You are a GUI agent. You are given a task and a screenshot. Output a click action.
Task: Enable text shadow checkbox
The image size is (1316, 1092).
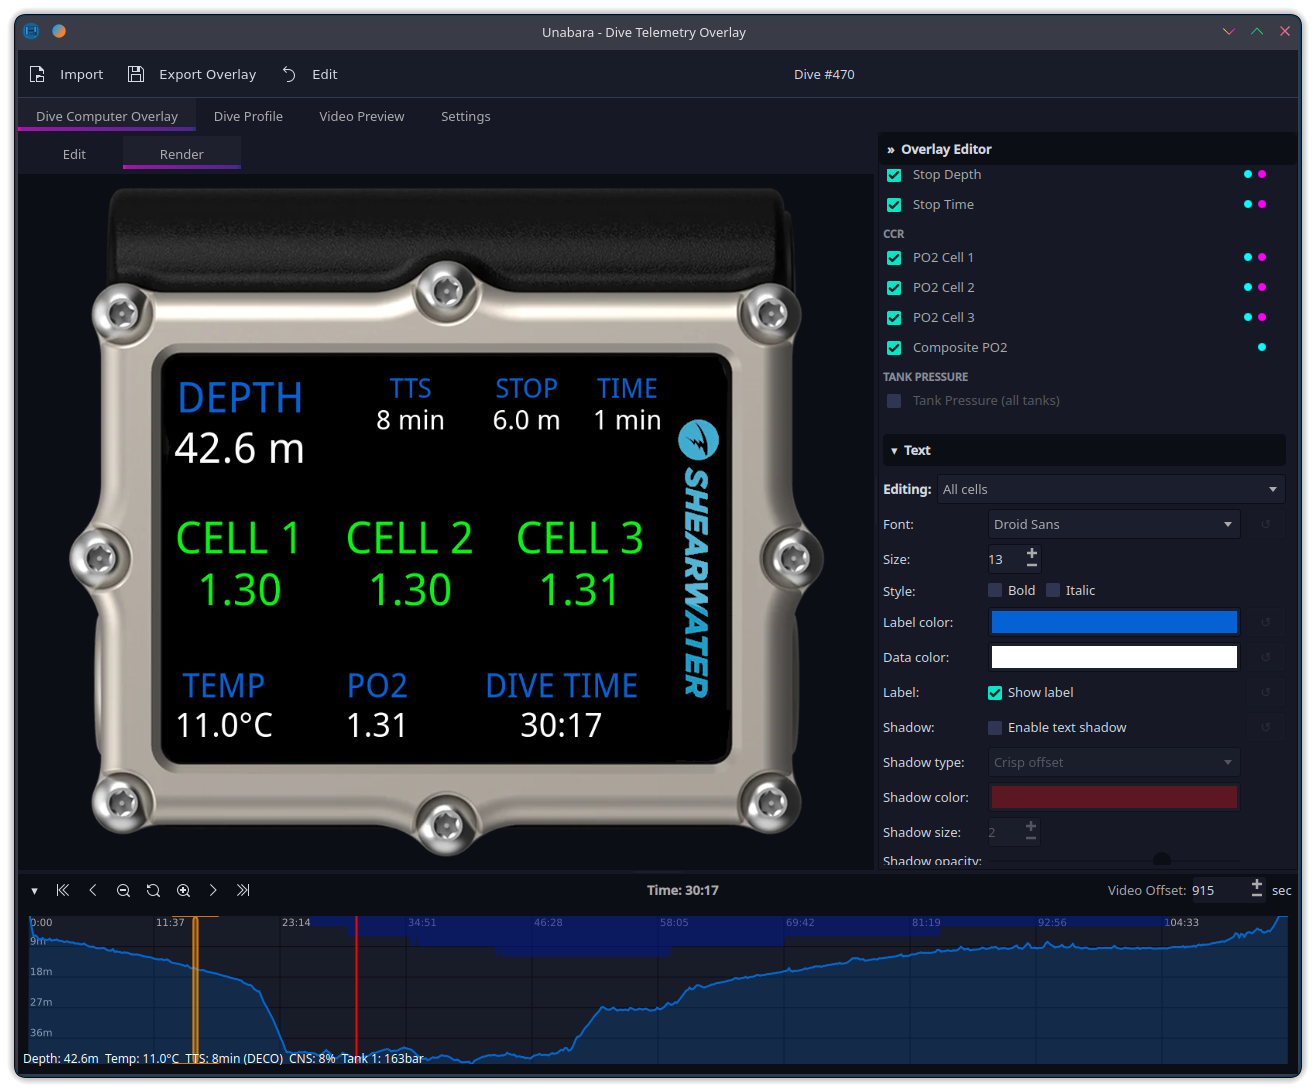995,728
